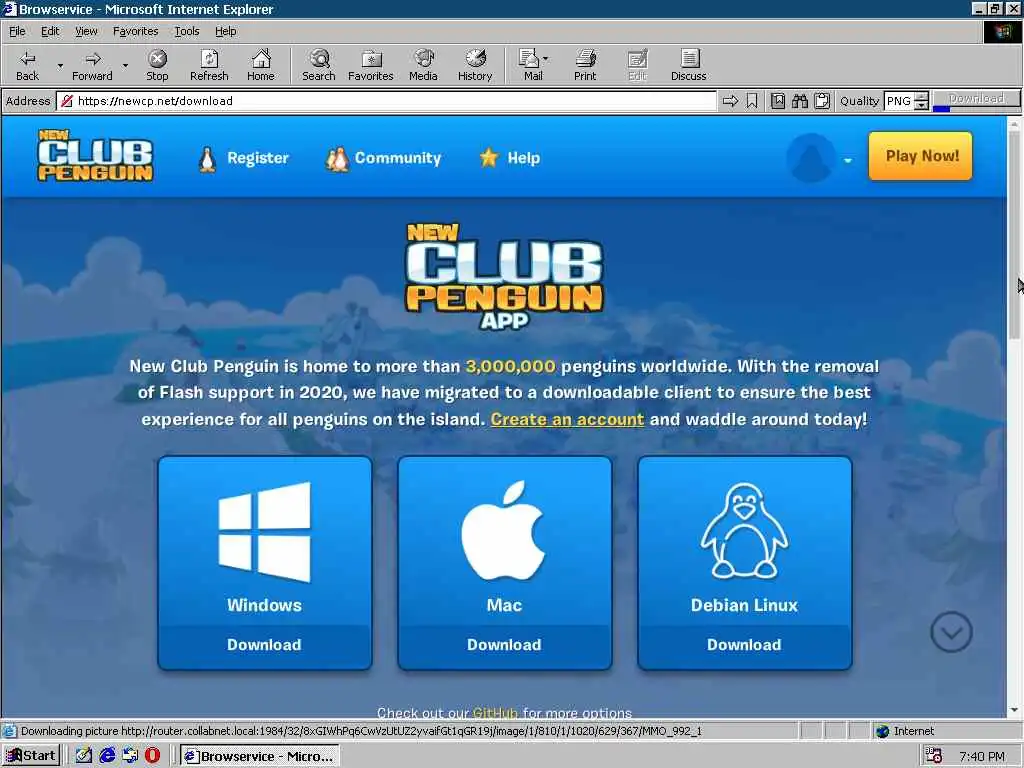Launch Opera from the quick launch bar

[153, 756]
